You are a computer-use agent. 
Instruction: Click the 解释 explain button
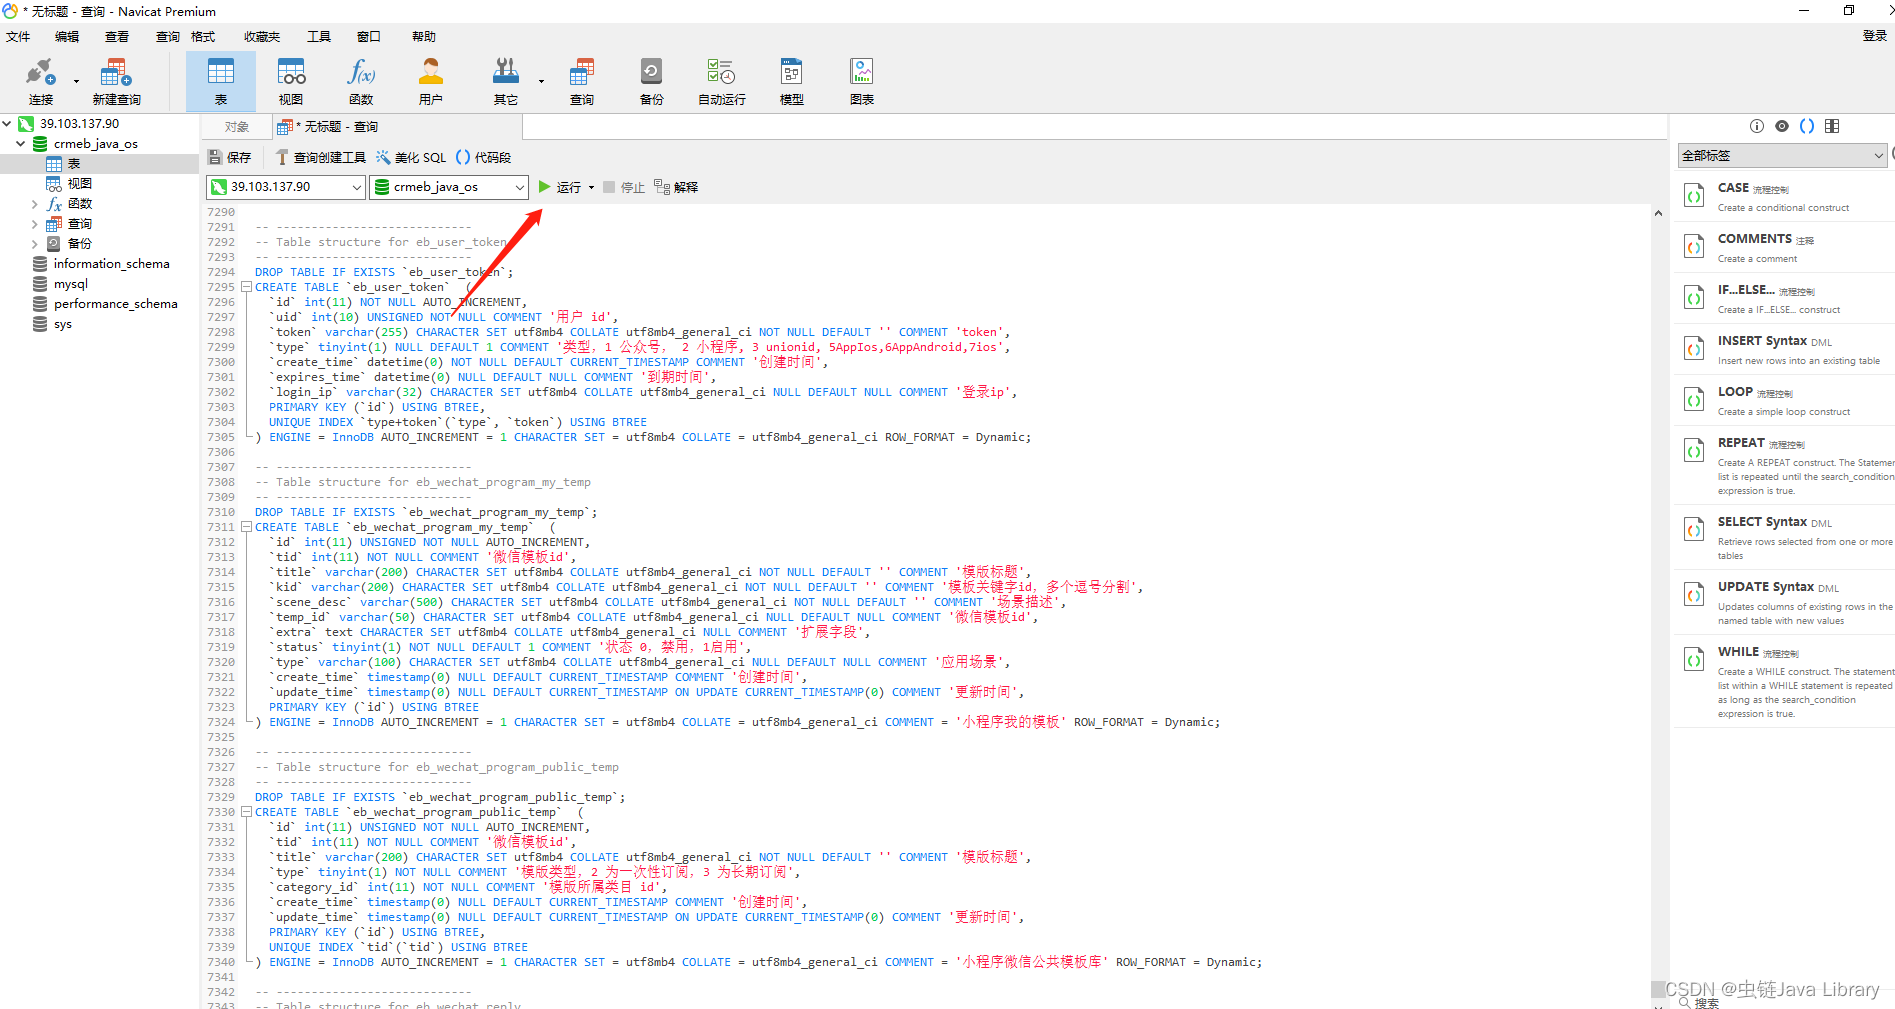pos(676,187)
